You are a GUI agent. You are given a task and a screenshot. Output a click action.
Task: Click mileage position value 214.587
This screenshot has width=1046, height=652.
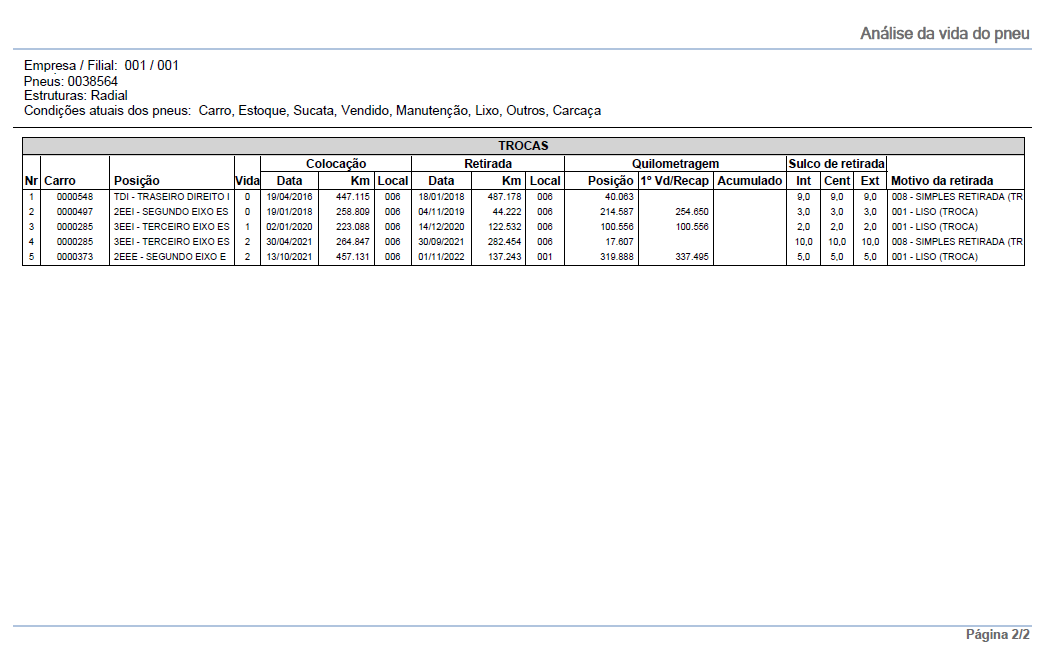[617, 212]
